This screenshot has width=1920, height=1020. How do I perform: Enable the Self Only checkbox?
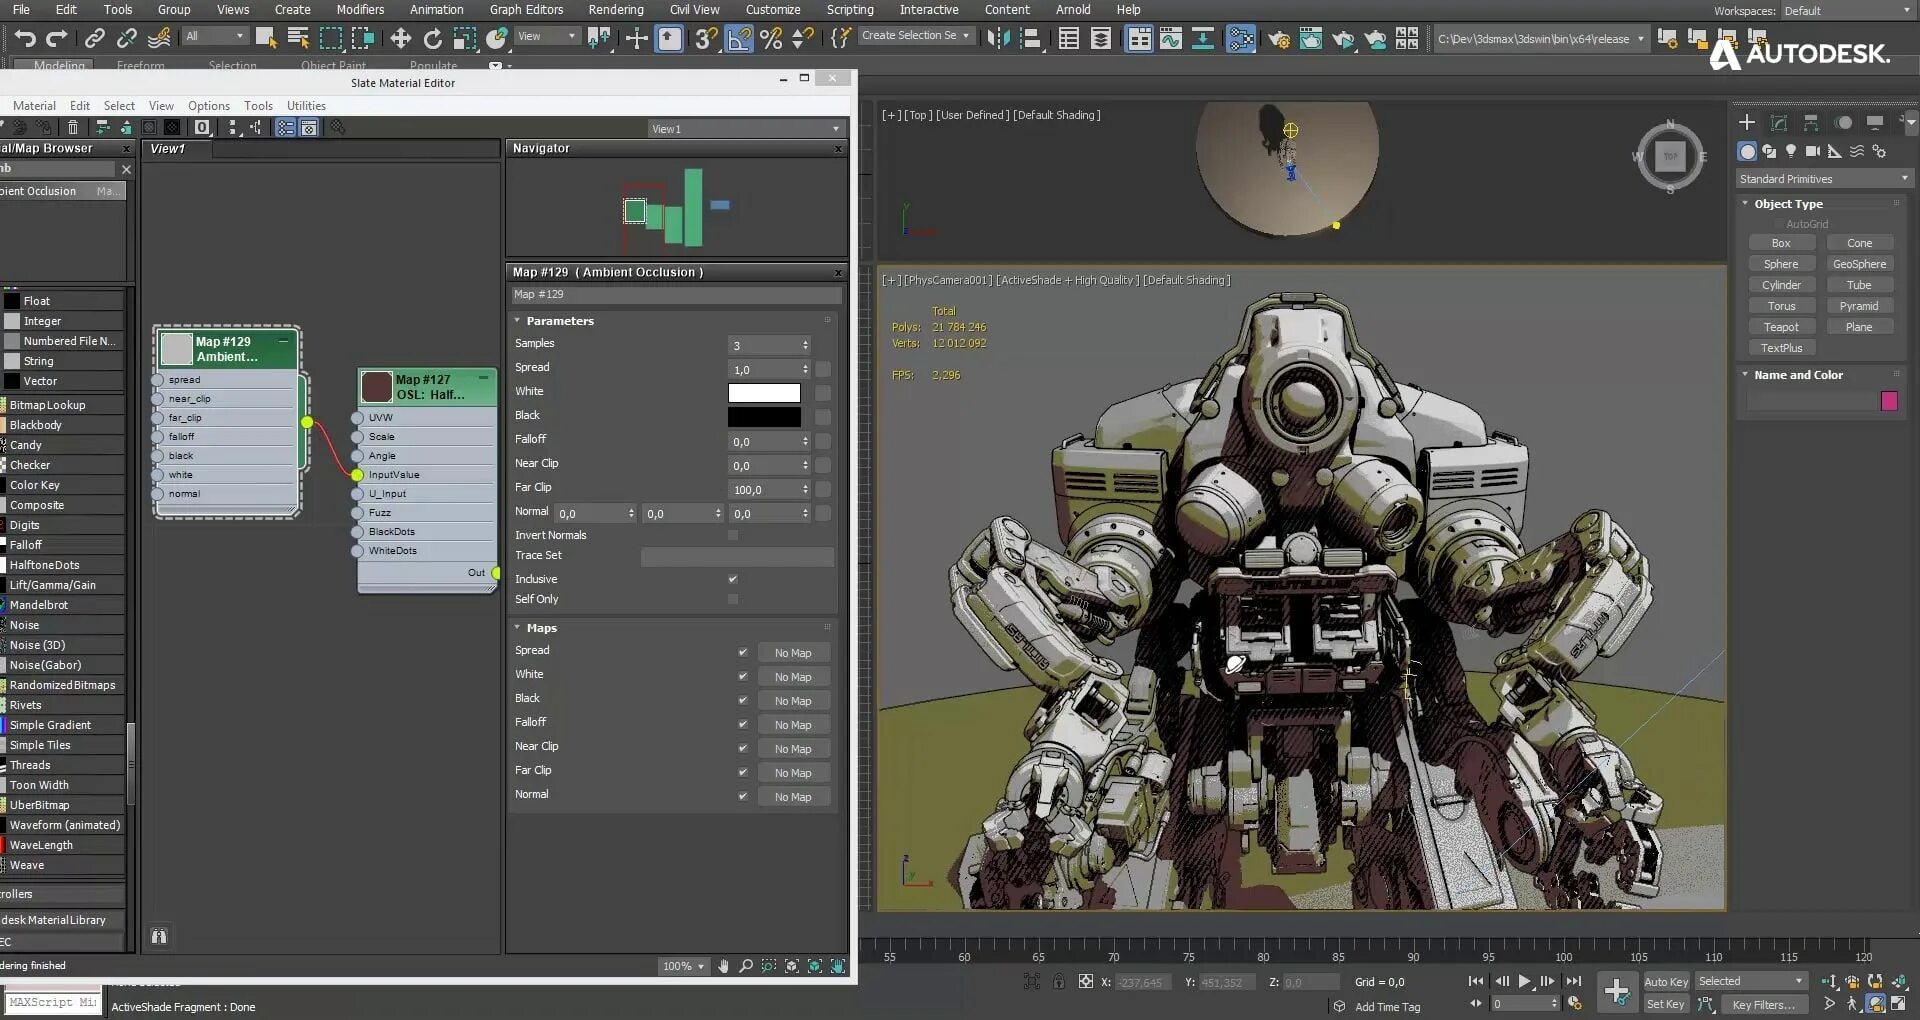click(733, 599)
